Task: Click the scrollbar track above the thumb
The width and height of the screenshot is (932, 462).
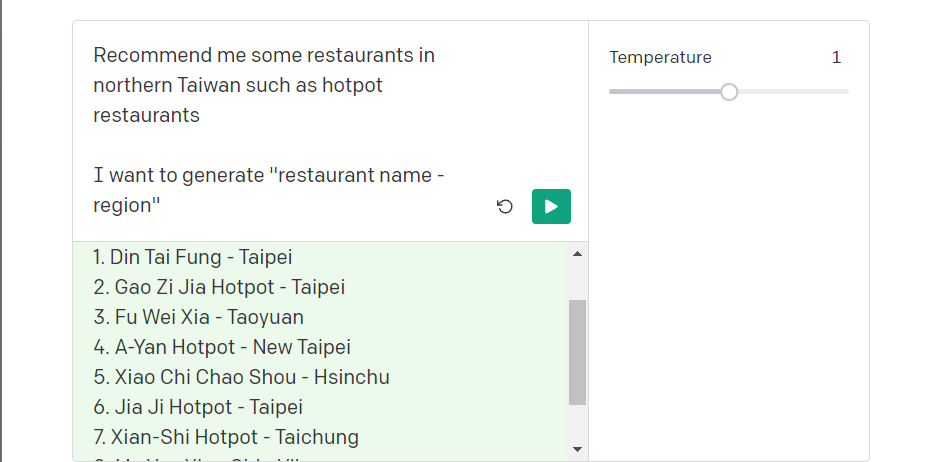Action: (577, 281)
